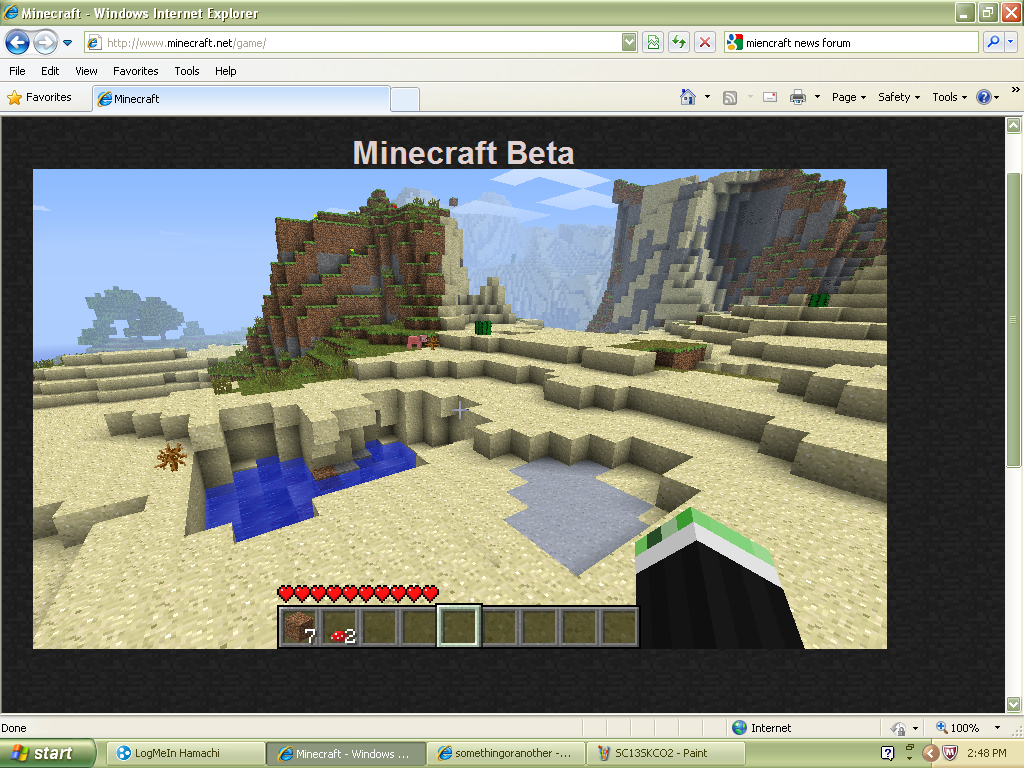Click the Compatibility View icon

(653, 43)
